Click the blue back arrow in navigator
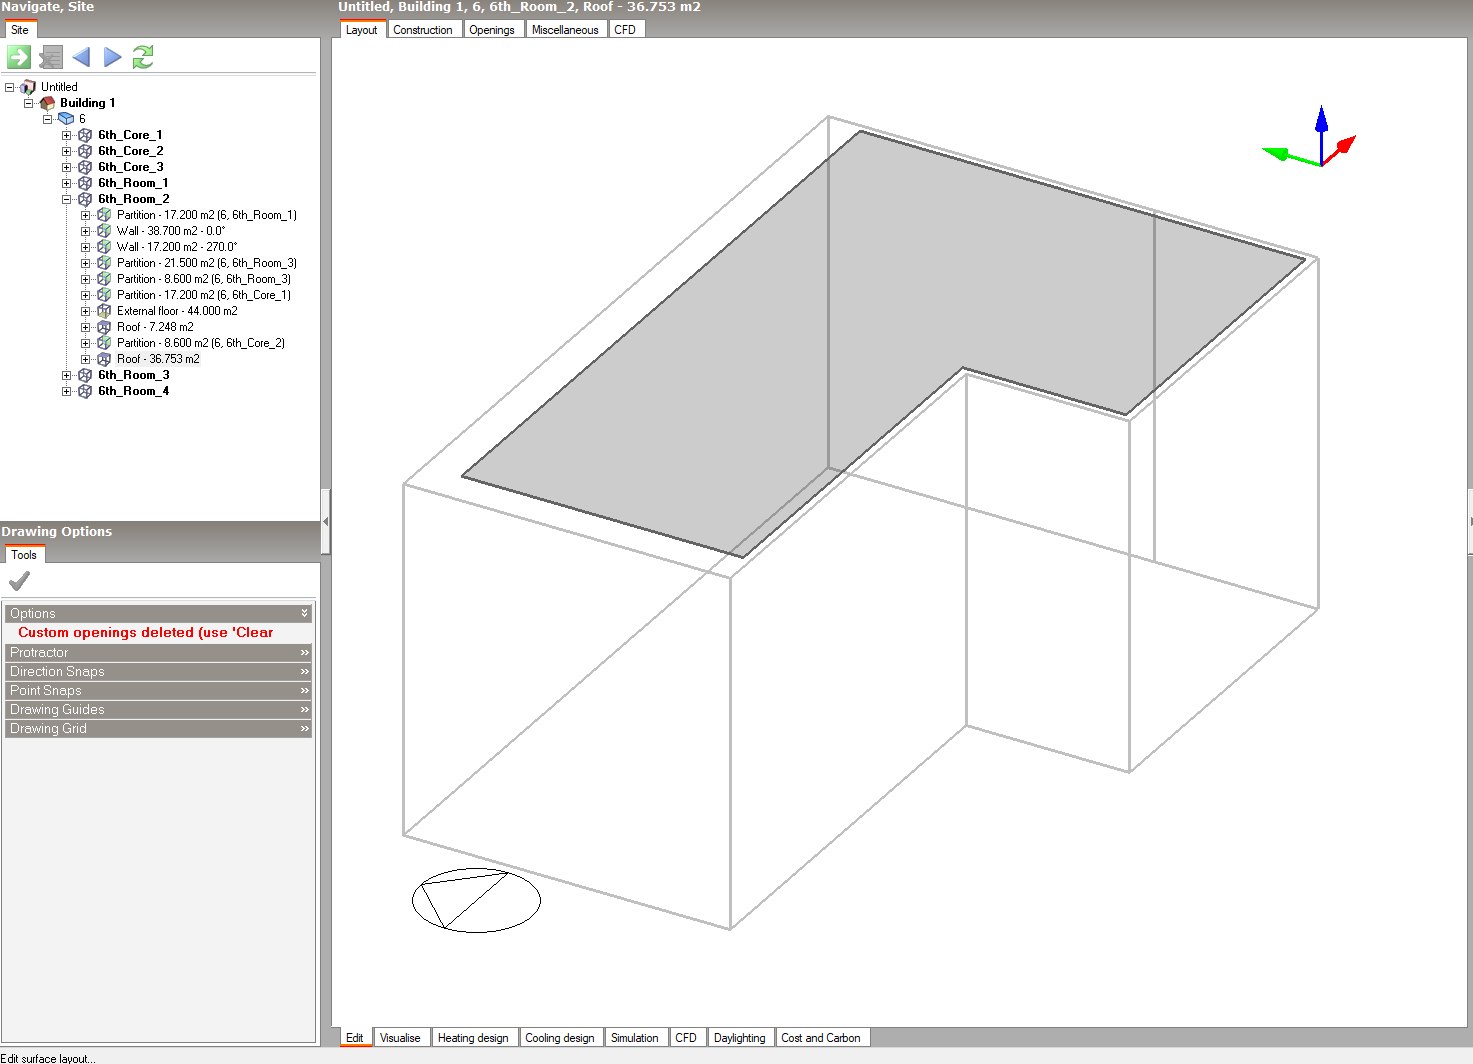Image resolution: width=1473 pixels, height=1064 pixels. (81, 57)
